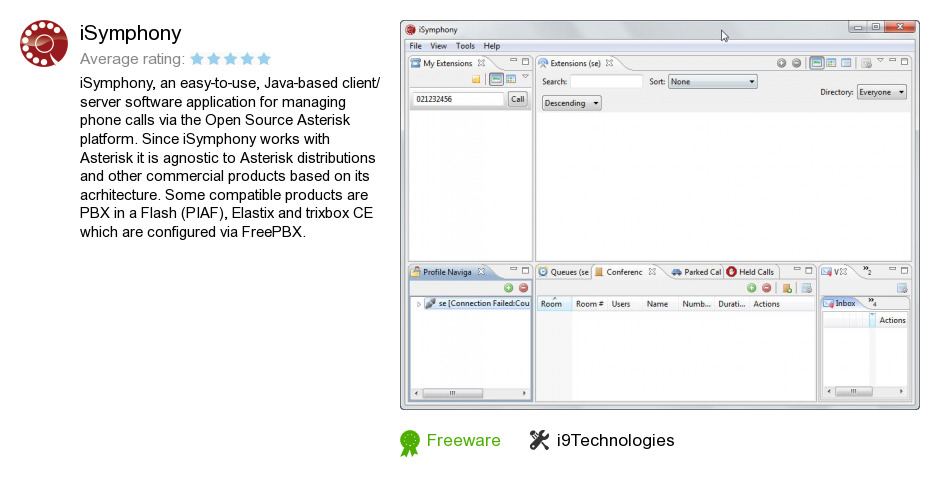Screen dimensions: 940x487
Task: Click column settings icon in Conference toolbar
Action: [x=806, y=288]
